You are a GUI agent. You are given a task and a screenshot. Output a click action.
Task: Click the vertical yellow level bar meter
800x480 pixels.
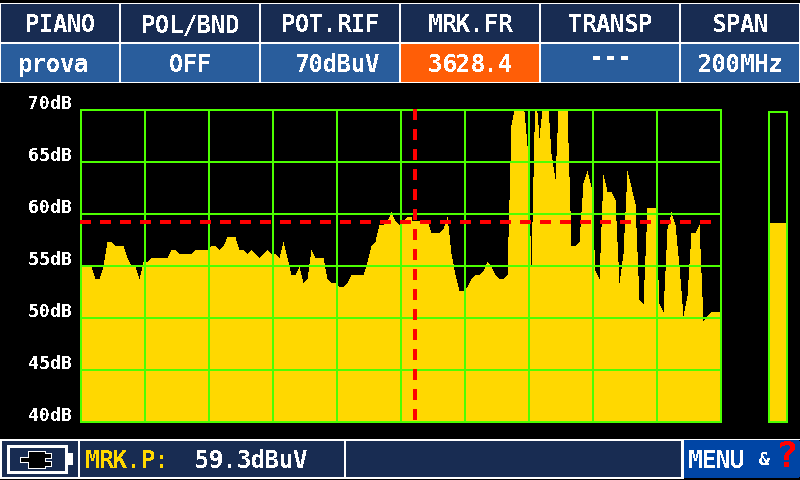(778, 267)
